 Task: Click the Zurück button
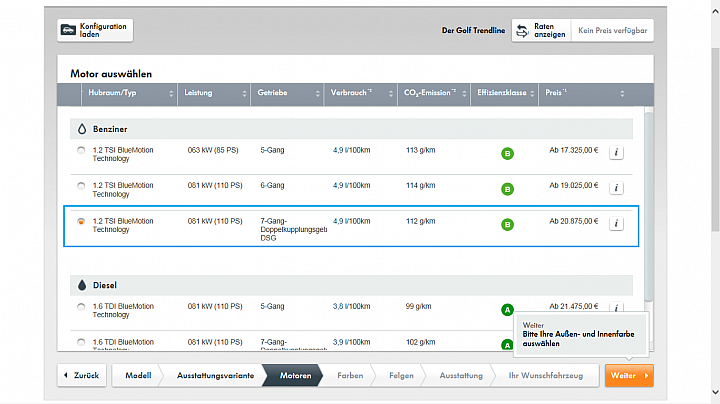pyautogui.click(x=82, y=376)
